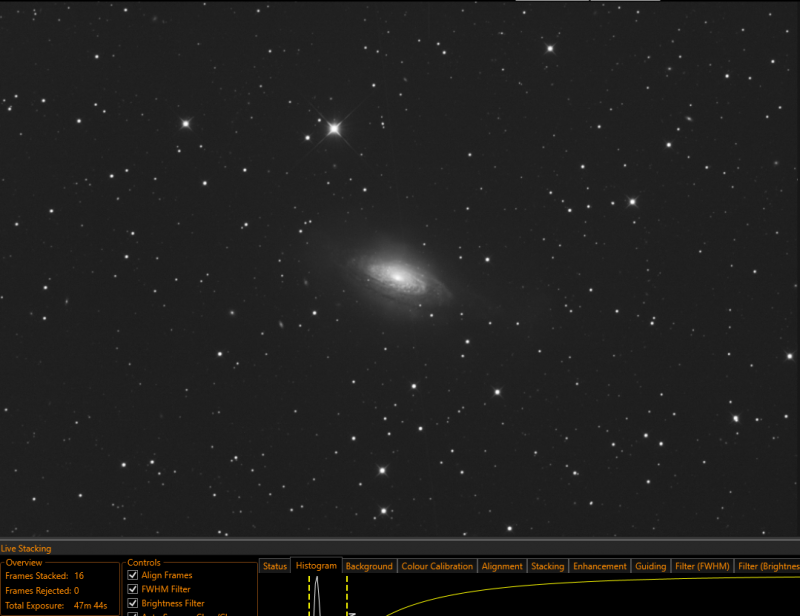The width and height of the screenshot is (800, 616).
Task: Open the Filter (Brightness) tab
Action: 767,566
